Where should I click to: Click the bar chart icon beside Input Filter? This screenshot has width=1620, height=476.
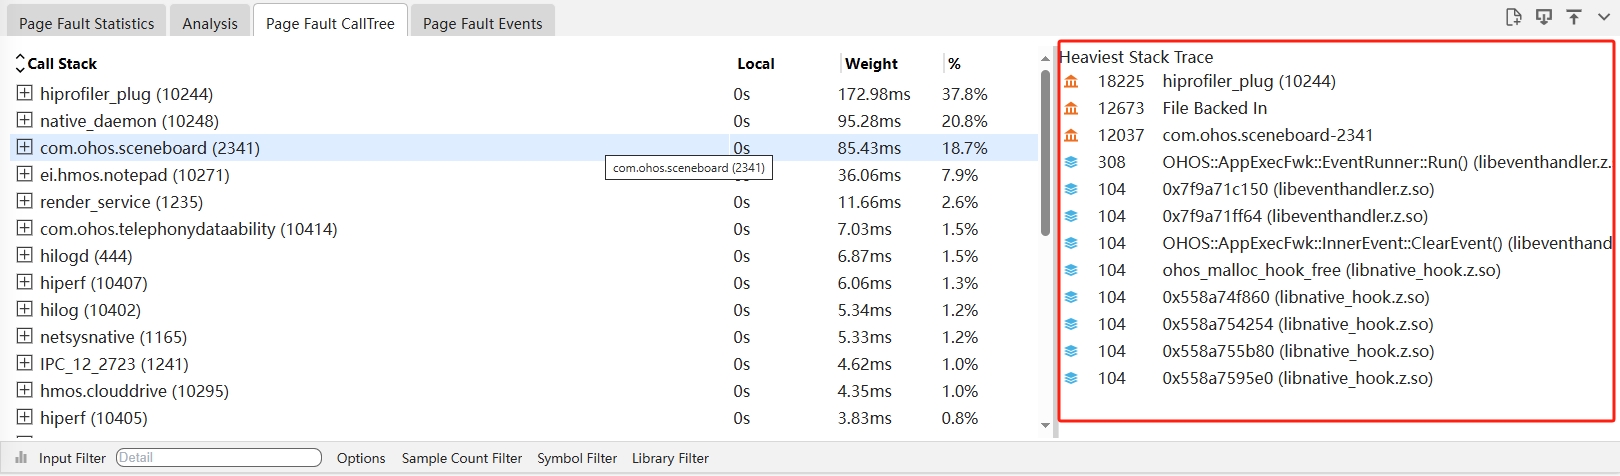[x=21, y=458]
